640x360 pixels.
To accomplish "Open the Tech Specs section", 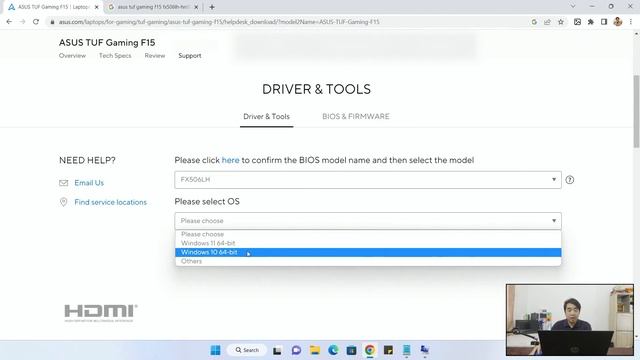I will (115, 56).
